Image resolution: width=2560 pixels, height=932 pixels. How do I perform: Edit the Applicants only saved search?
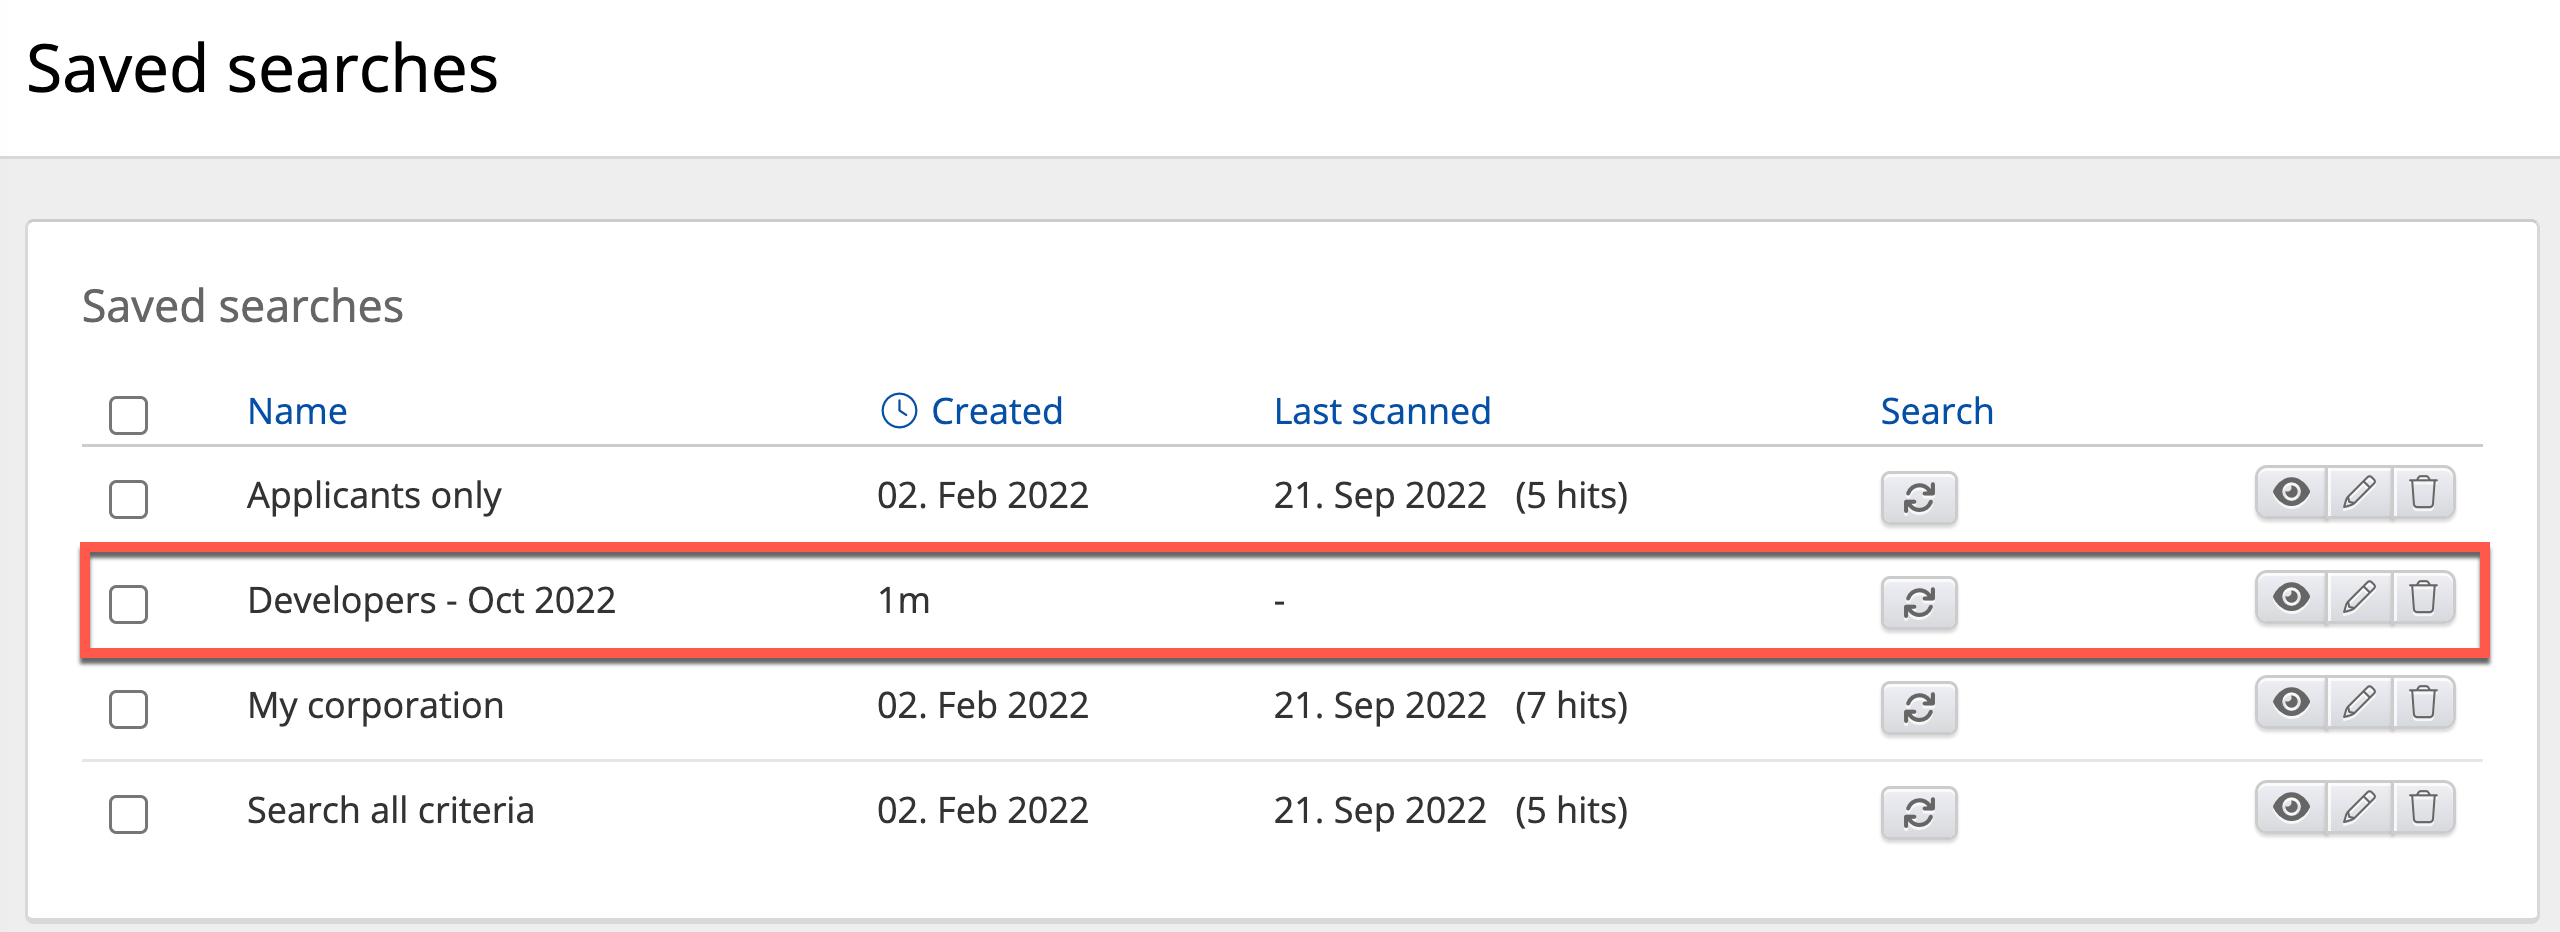(2359, 493)
